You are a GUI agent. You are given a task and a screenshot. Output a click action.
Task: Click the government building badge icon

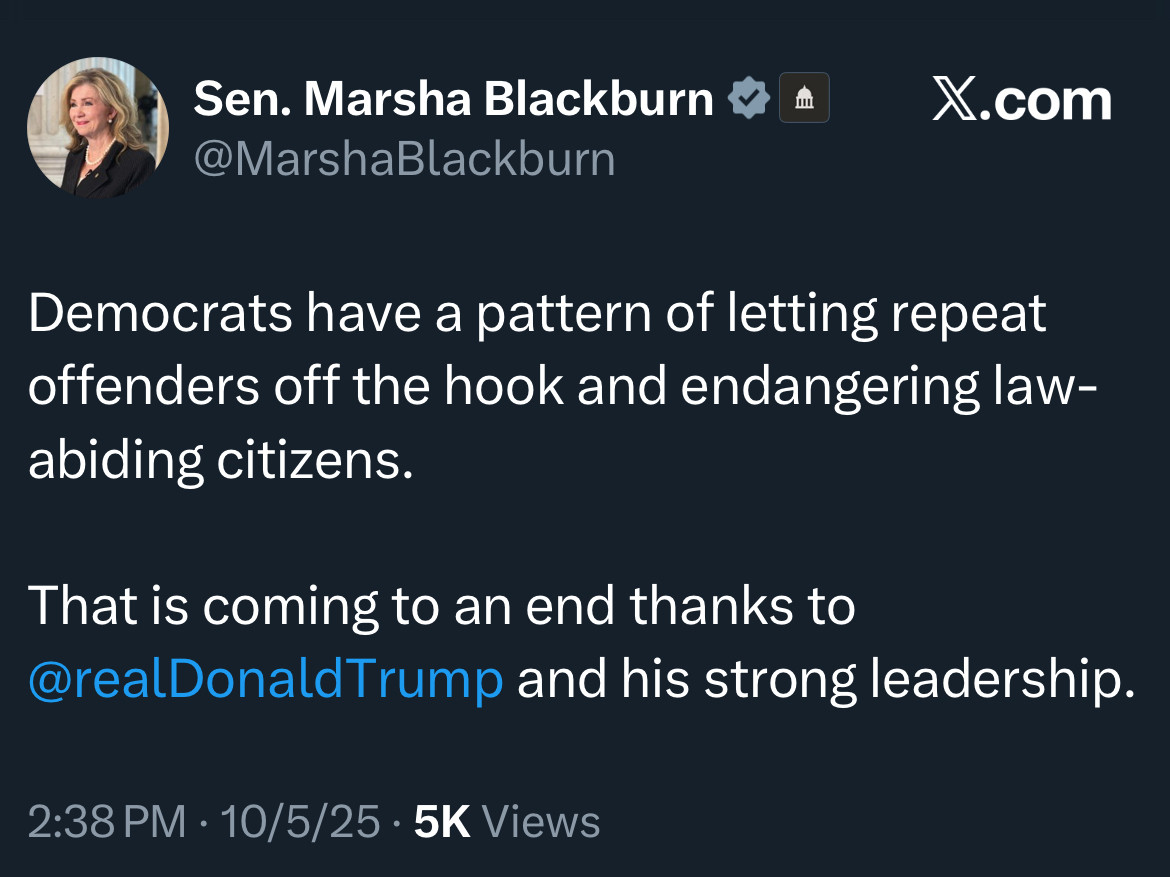click(x=804, y=99)
